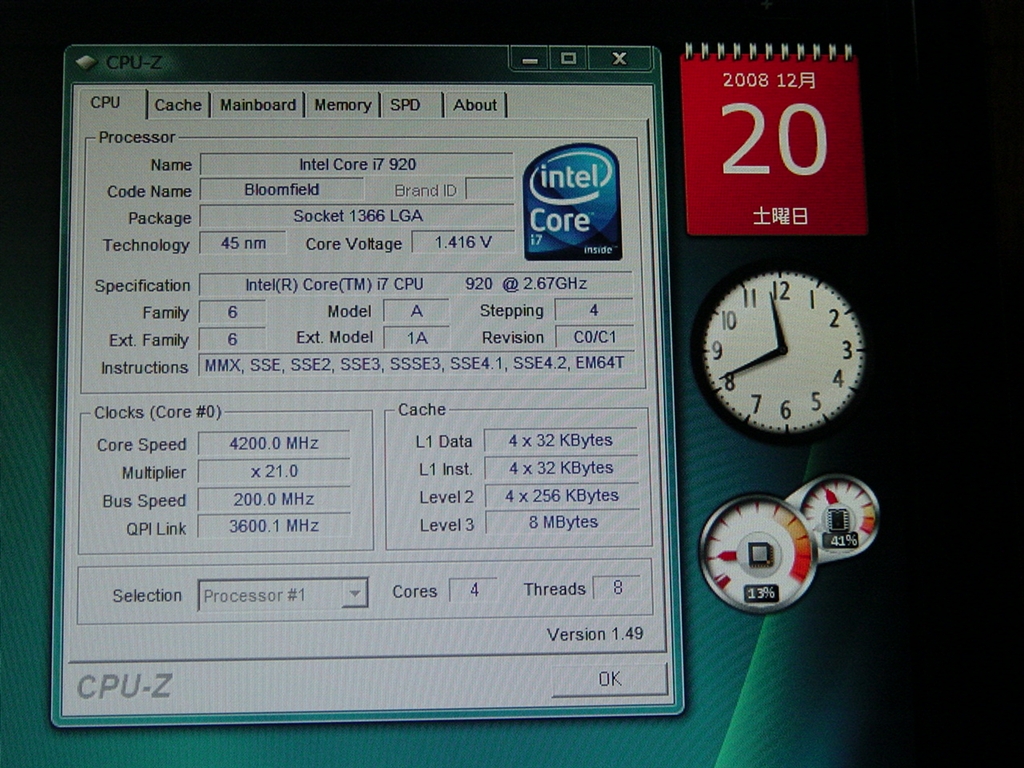Click the Threads value 8

point(617,588)
